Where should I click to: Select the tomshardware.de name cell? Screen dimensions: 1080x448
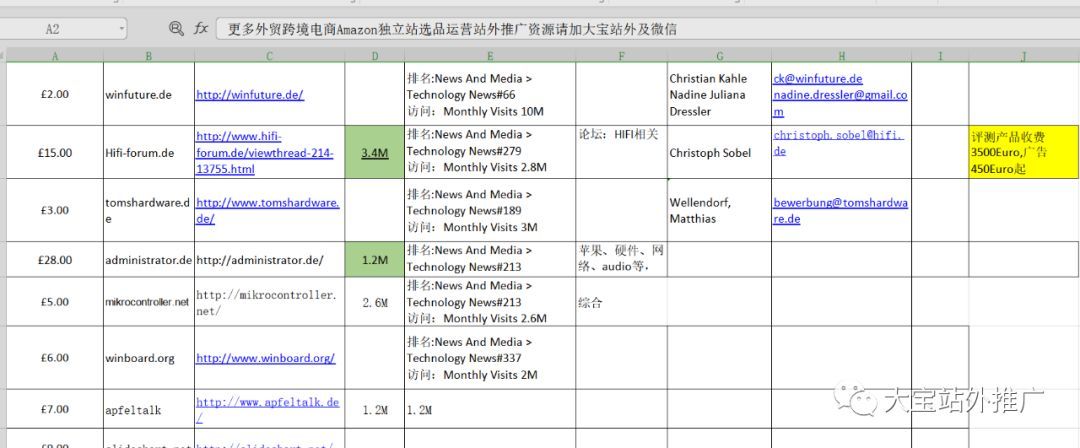(x=149, y=210)
